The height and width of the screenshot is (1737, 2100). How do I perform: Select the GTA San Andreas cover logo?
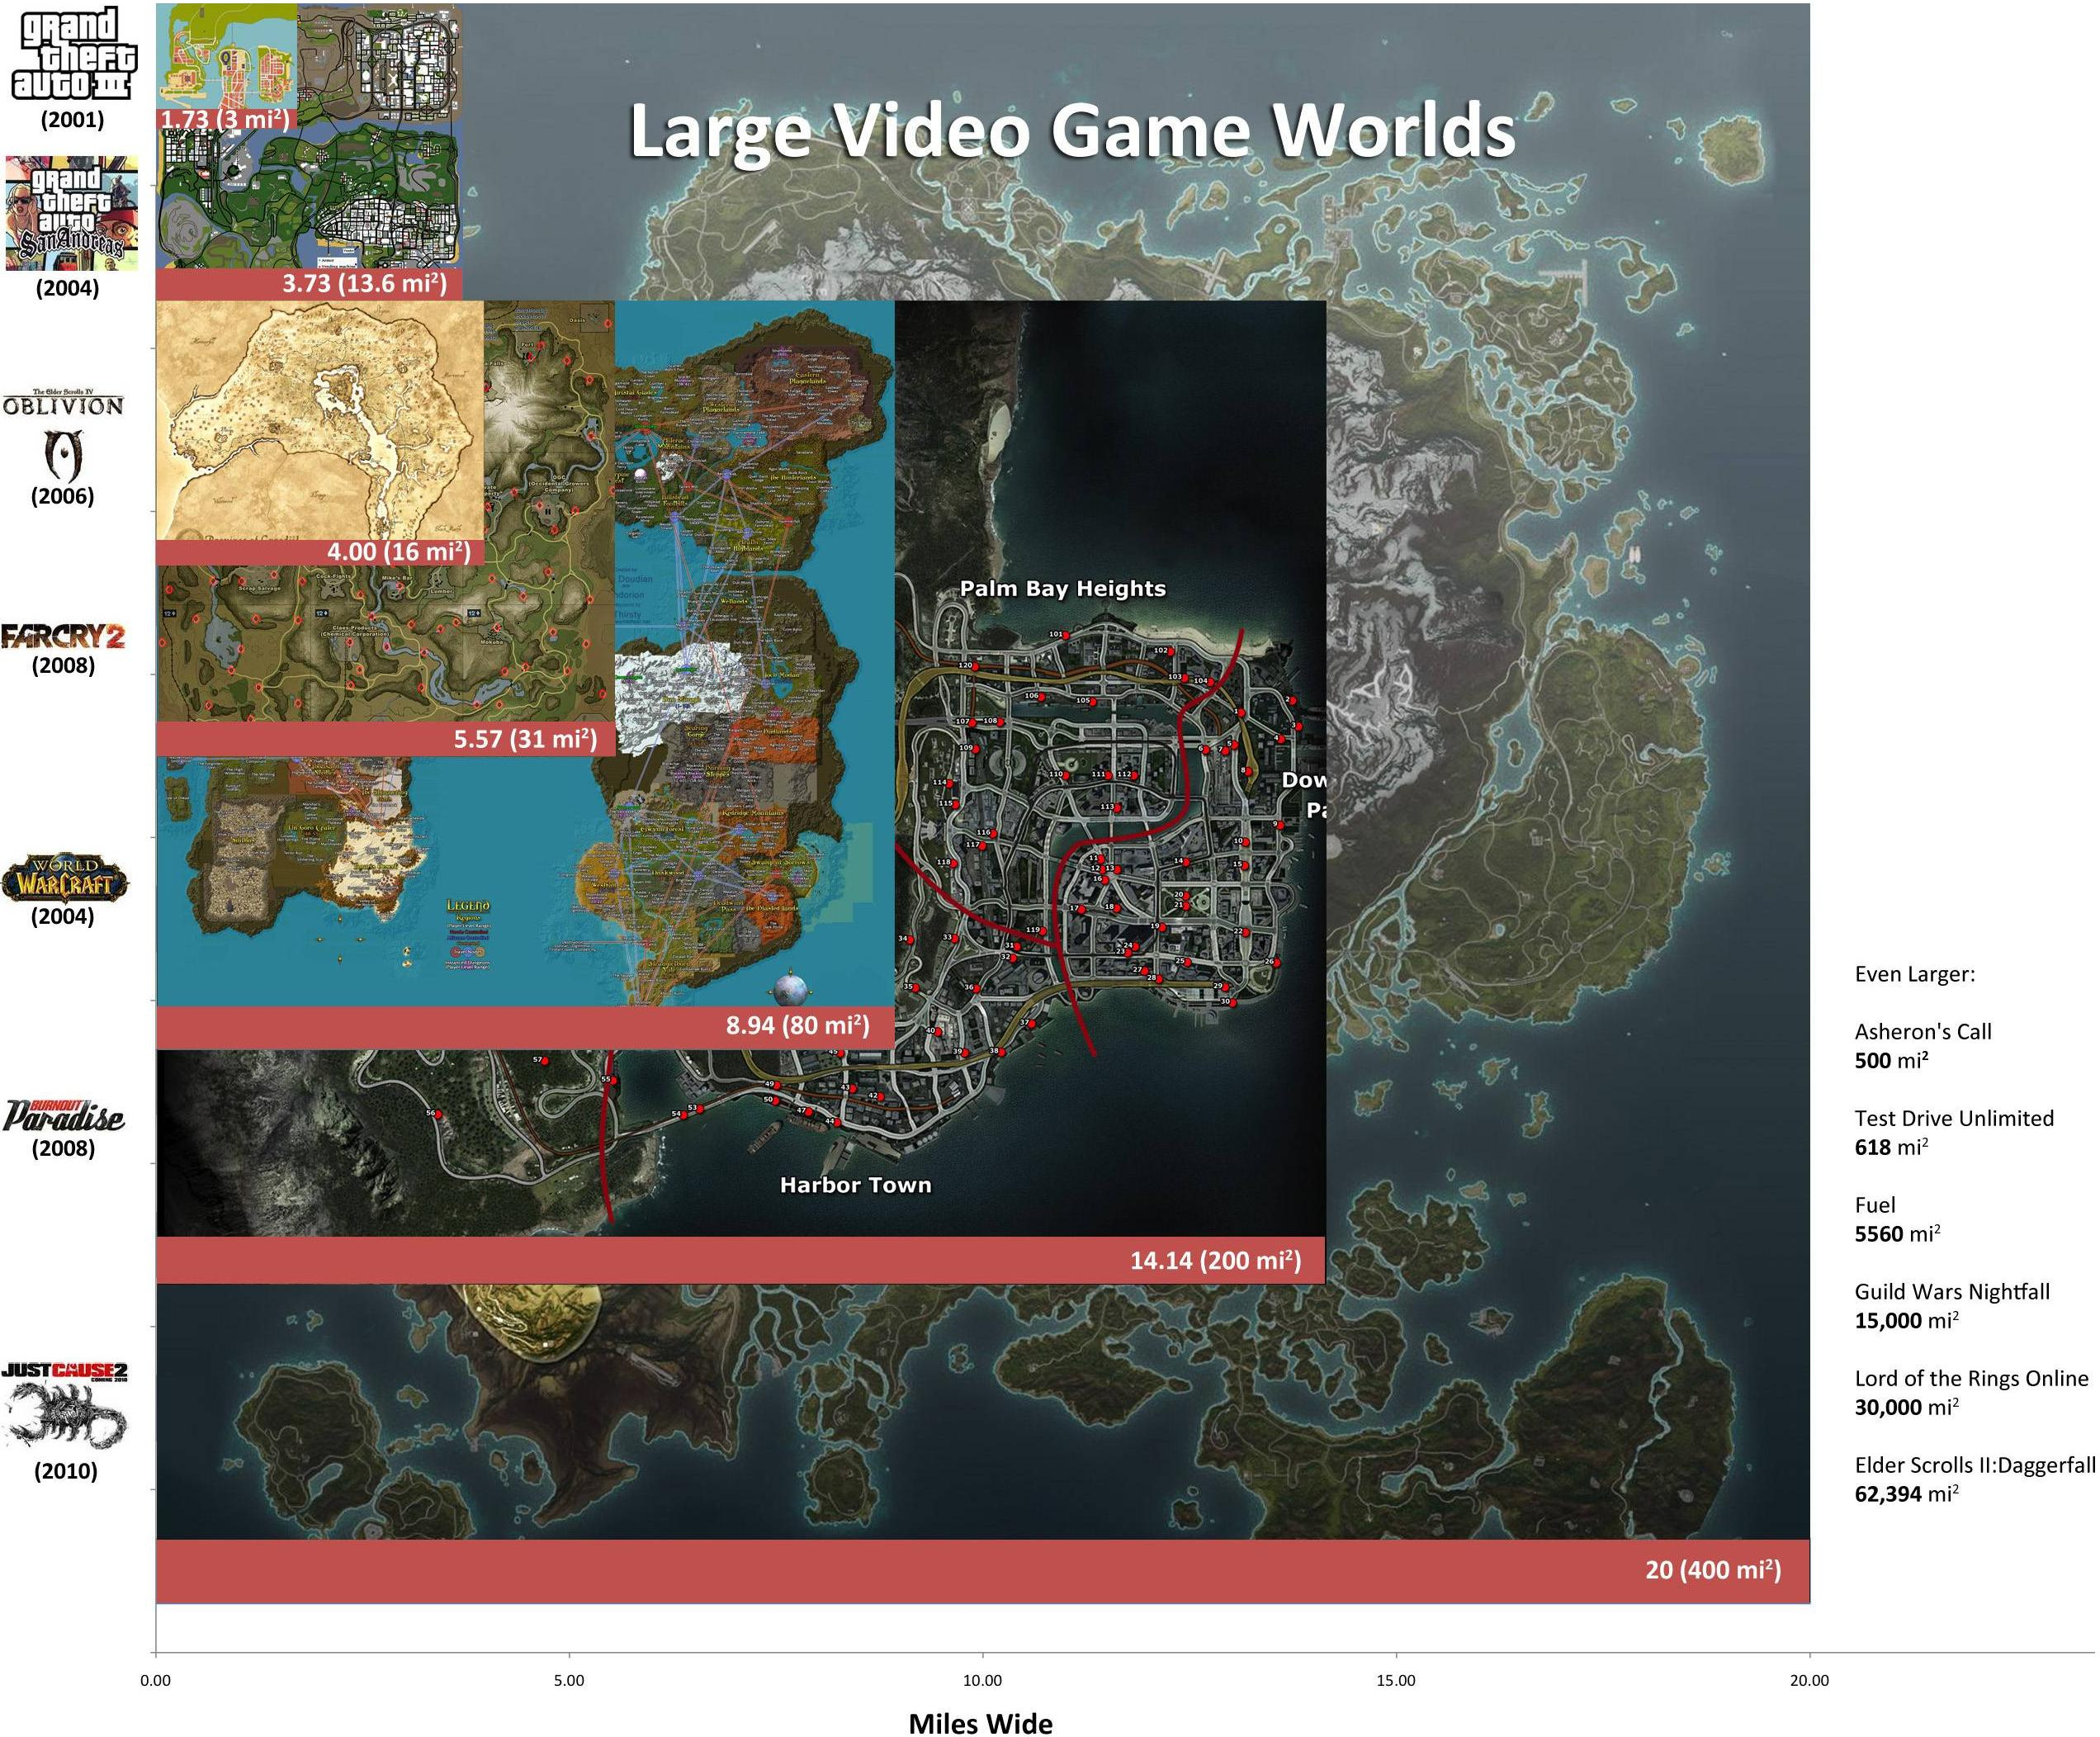tap(72, 213)
